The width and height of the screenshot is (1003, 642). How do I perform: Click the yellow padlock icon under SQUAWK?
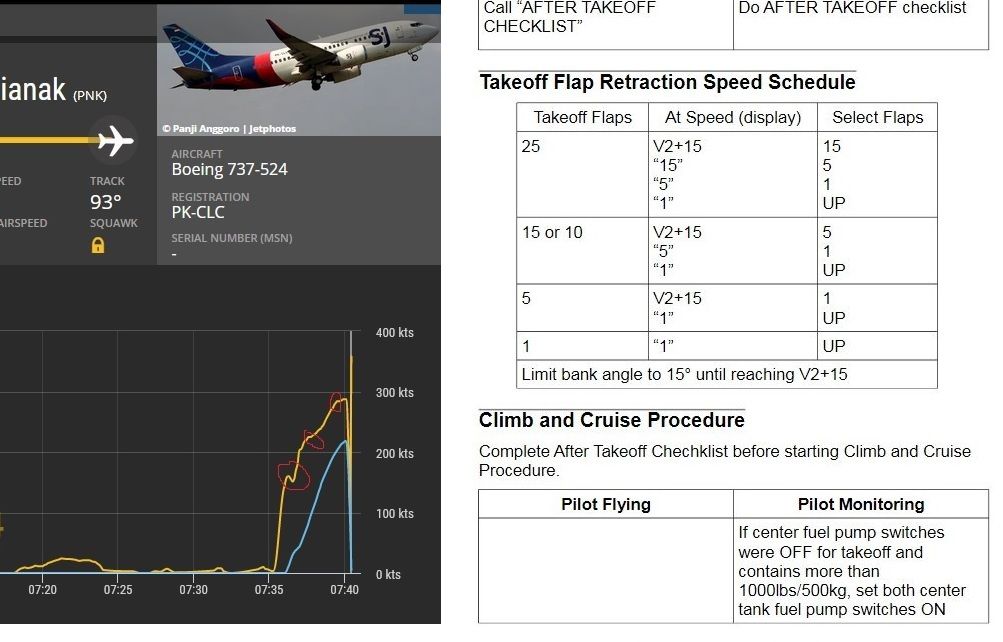tap(98, 246)
